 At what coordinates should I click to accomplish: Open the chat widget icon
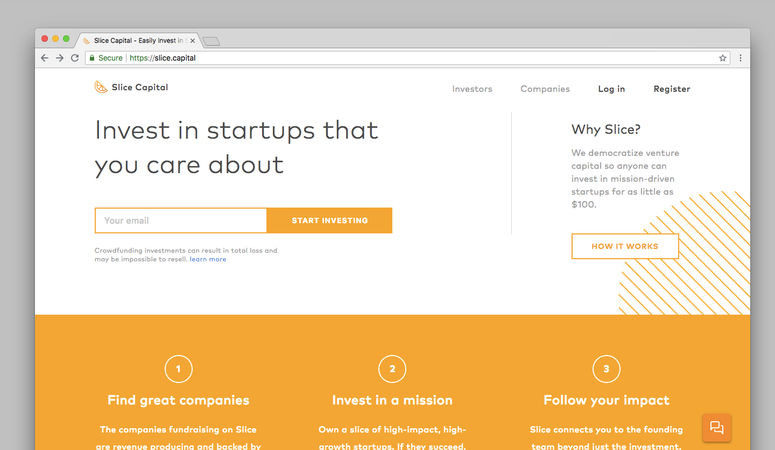[716, 427]
